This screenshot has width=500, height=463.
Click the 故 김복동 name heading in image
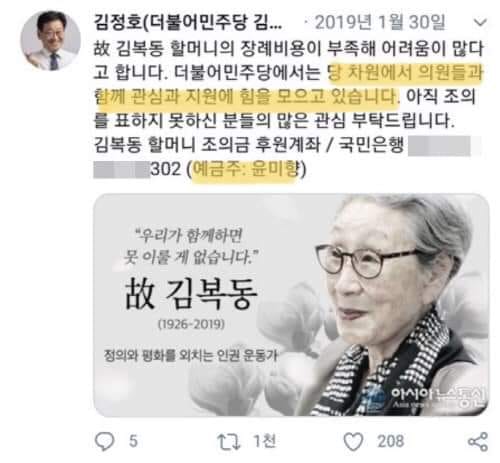pos(191,294)
